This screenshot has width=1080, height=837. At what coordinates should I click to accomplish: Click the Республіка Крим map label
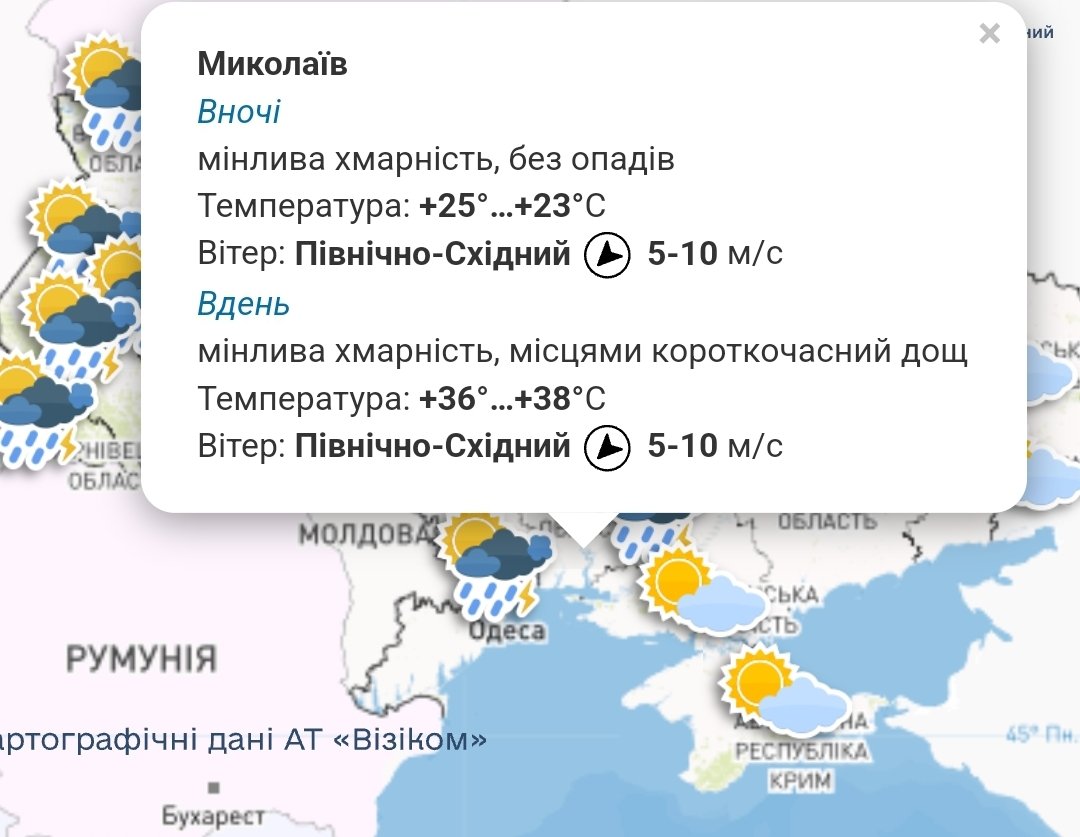click(801, 765)
